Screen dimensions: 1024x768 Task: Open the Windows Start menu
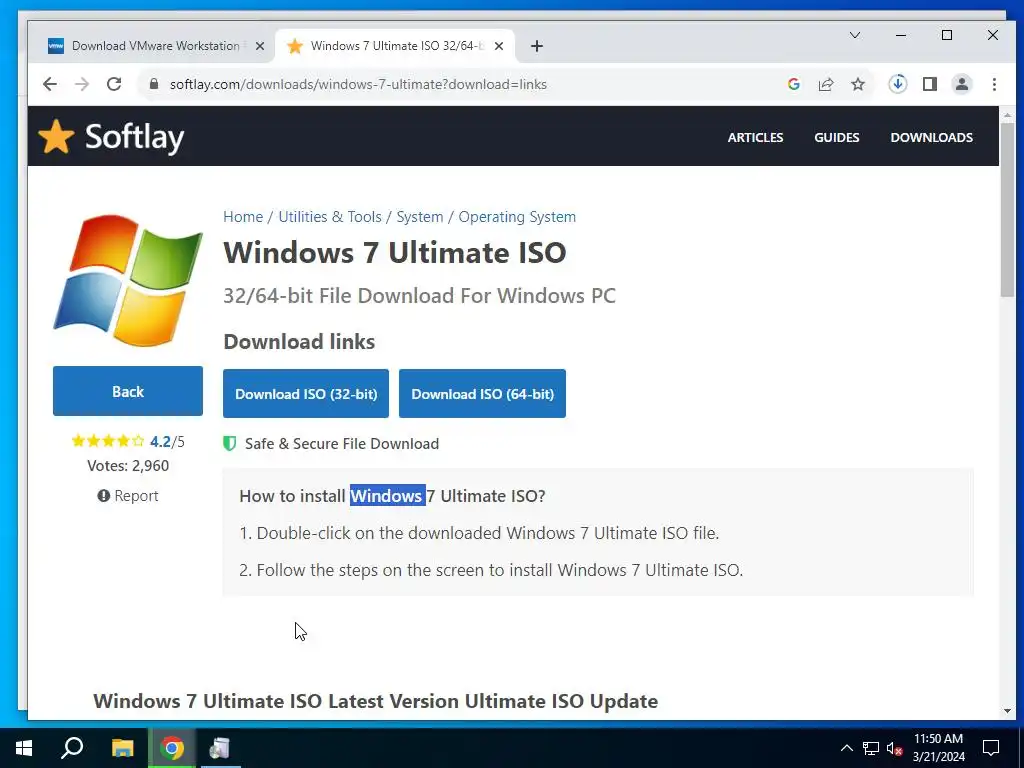click(x=24, y=748)
